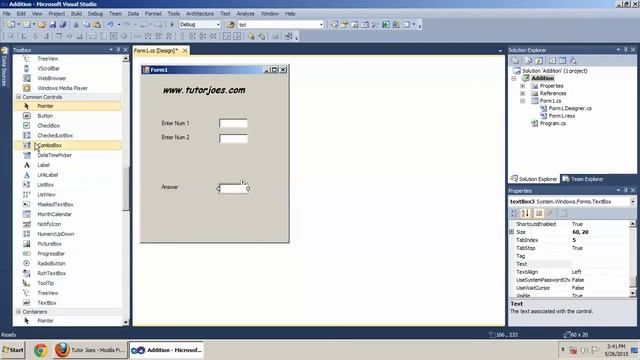Open the Project menu
Screen dimensions: 640x360
click(x=57, y=13)
